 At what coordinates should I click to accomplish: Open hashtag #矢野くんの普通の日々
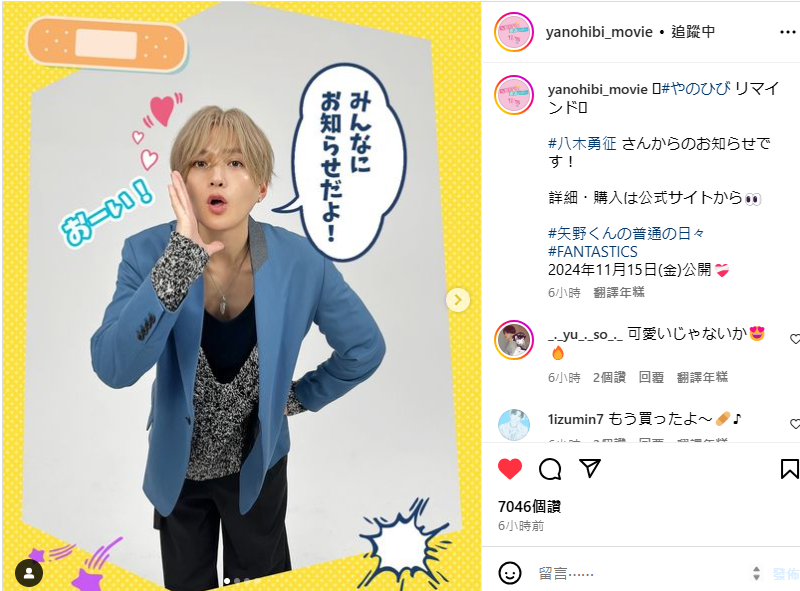626,234
